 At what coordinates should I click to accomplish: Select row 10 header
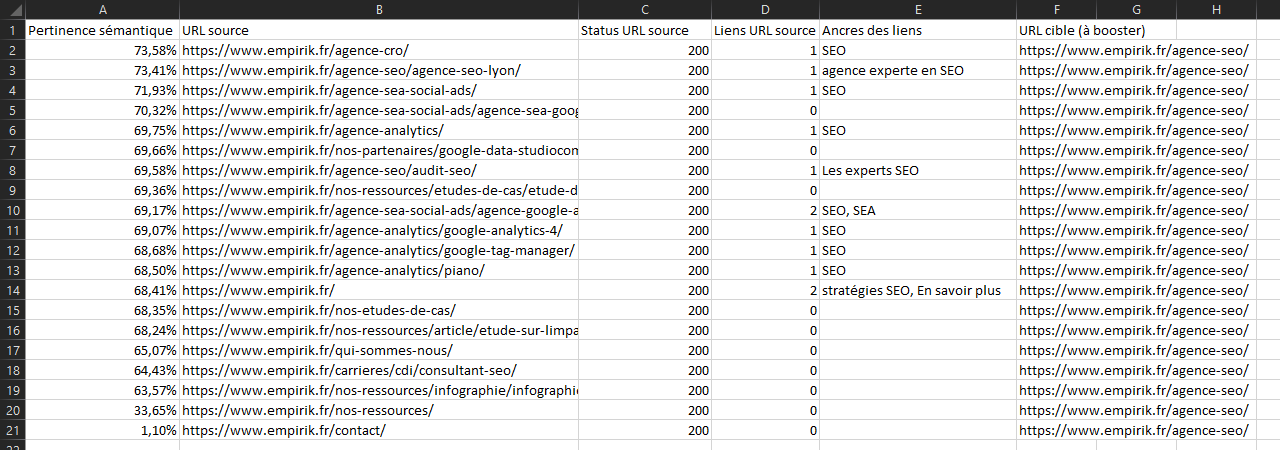pyautogui.click(x=12, y=210)
